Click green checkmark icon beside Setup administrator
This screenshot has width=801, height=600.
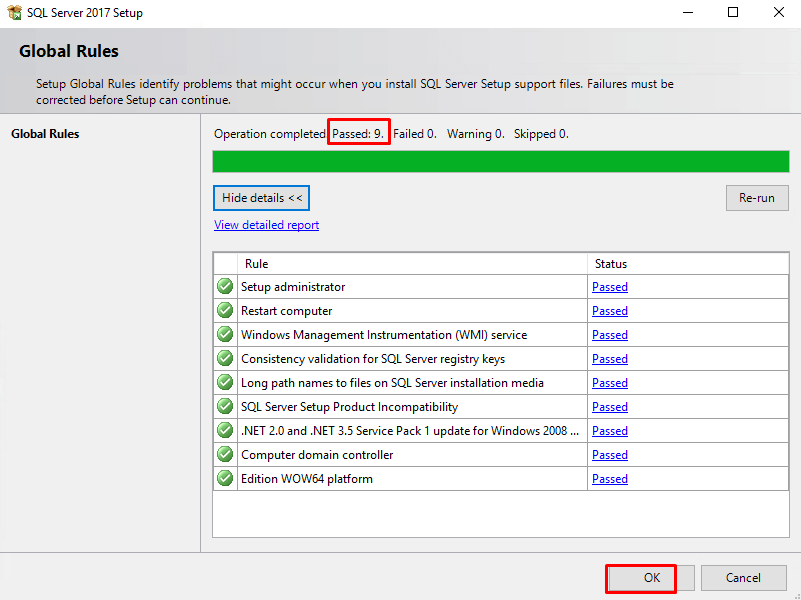(x=225, y=286)
